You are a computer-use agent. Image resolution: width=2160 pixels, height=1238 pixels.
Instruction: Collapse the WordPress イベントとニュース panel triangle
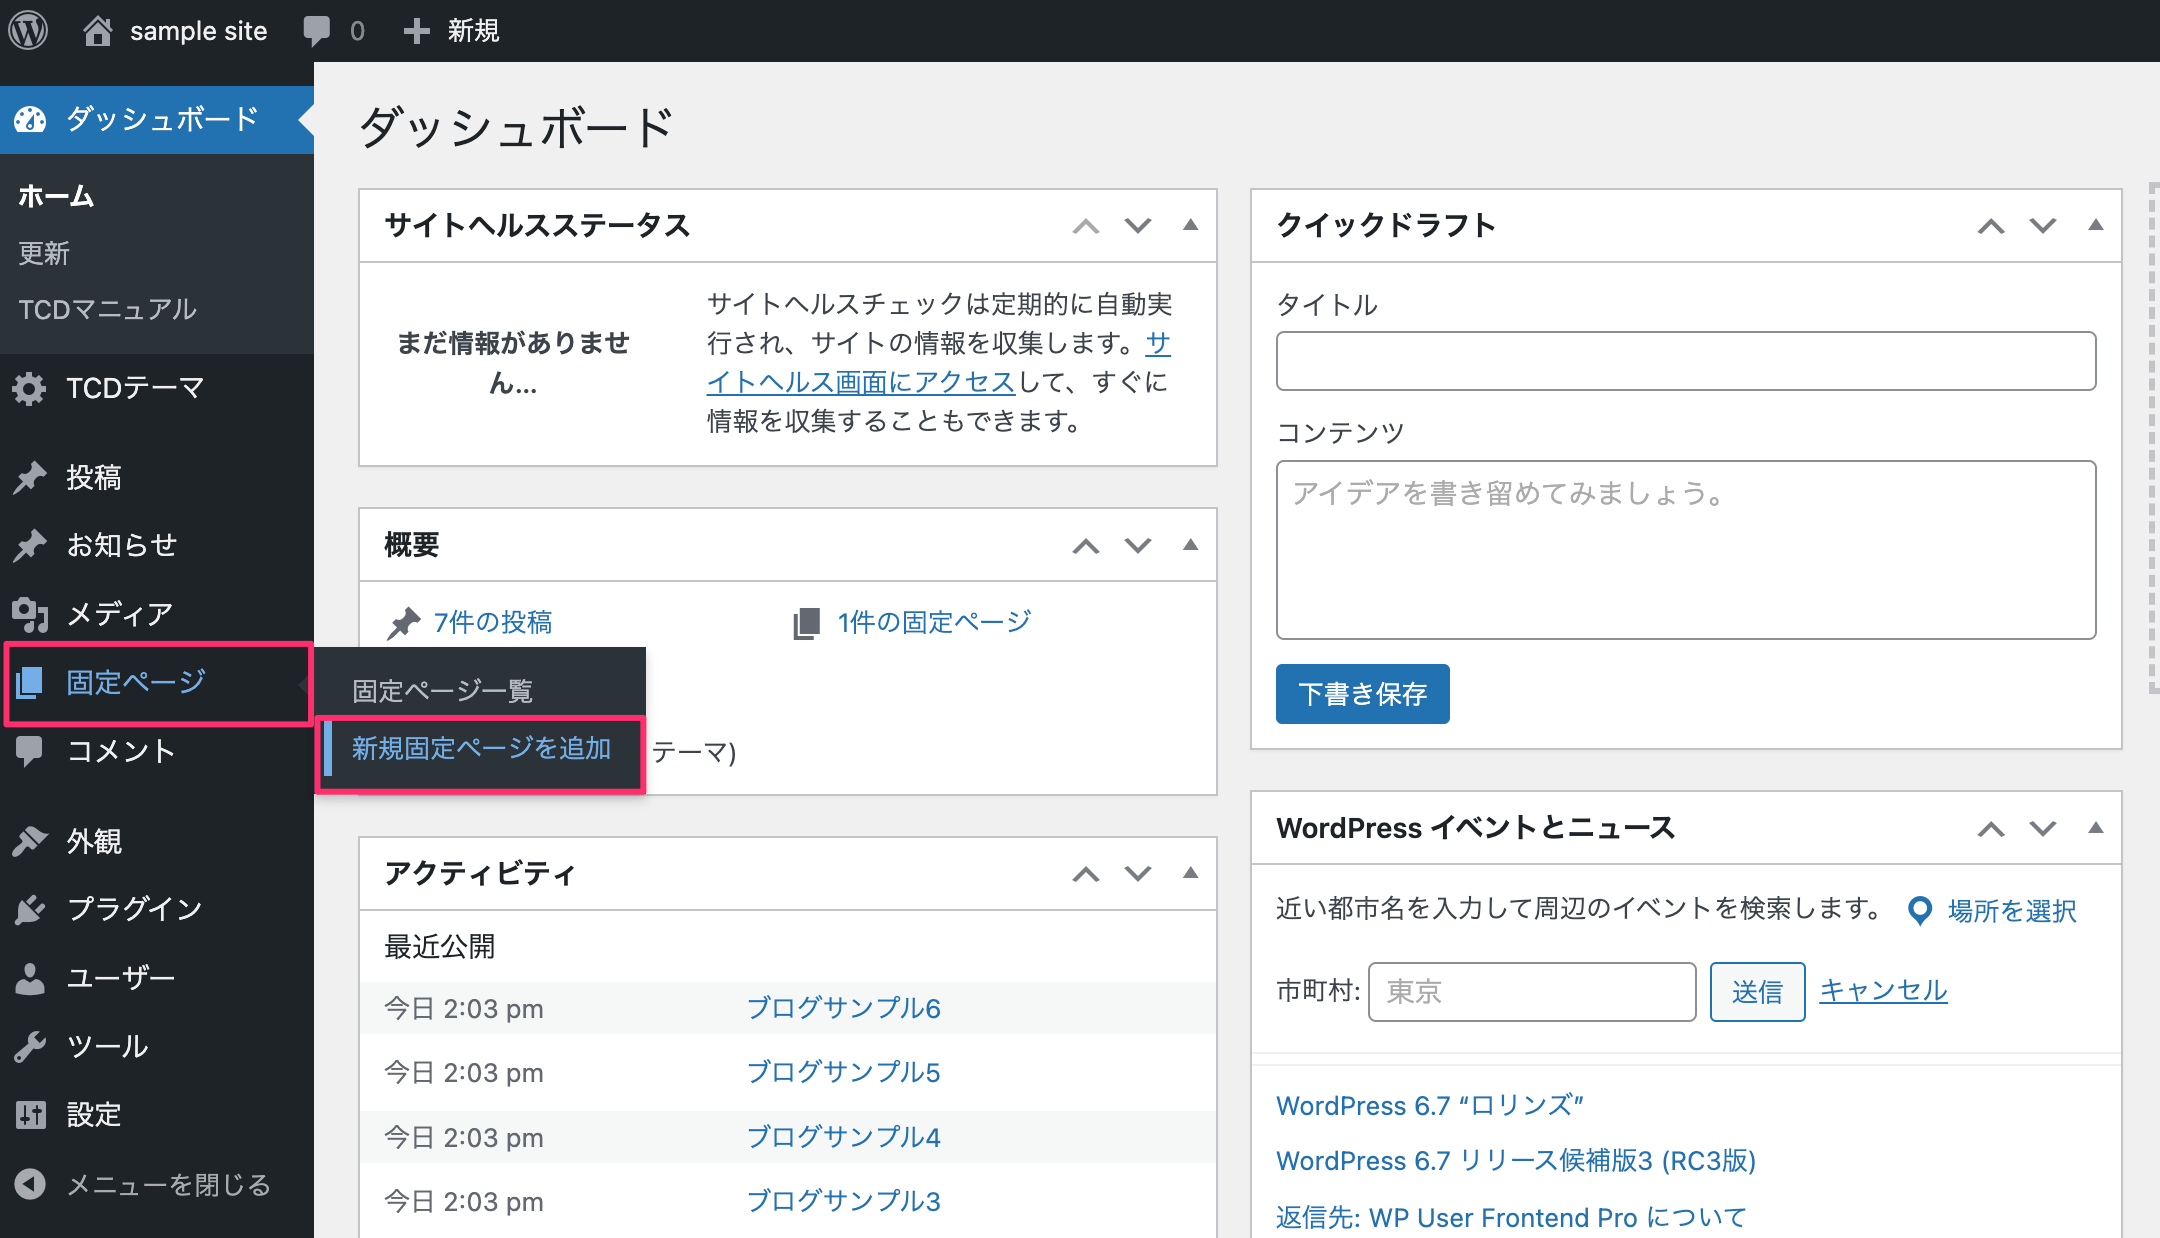pyautogui.click(x=2096, y=828)
